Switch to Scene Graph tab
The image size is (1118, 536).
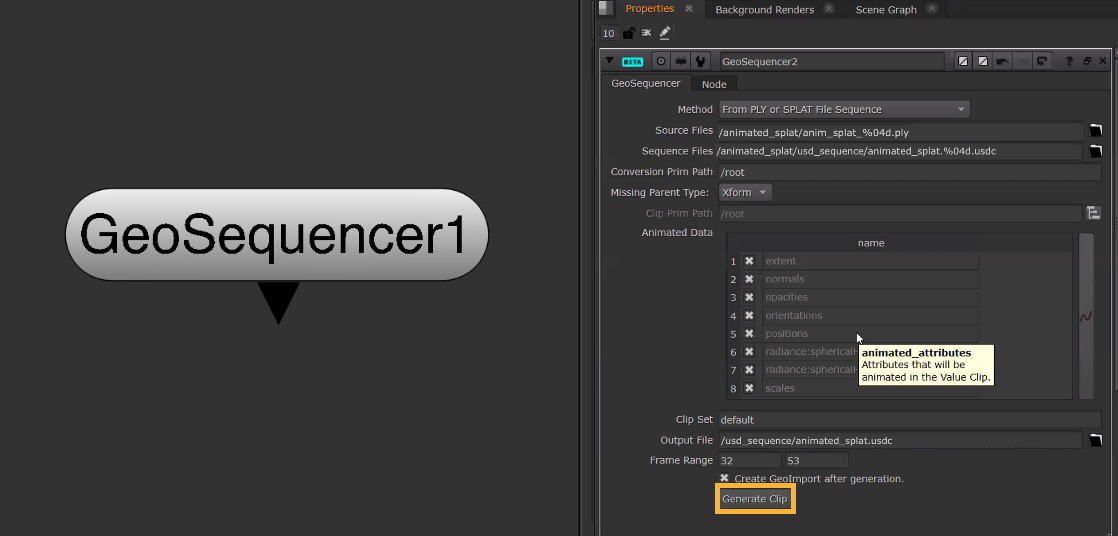coord(886,10)
